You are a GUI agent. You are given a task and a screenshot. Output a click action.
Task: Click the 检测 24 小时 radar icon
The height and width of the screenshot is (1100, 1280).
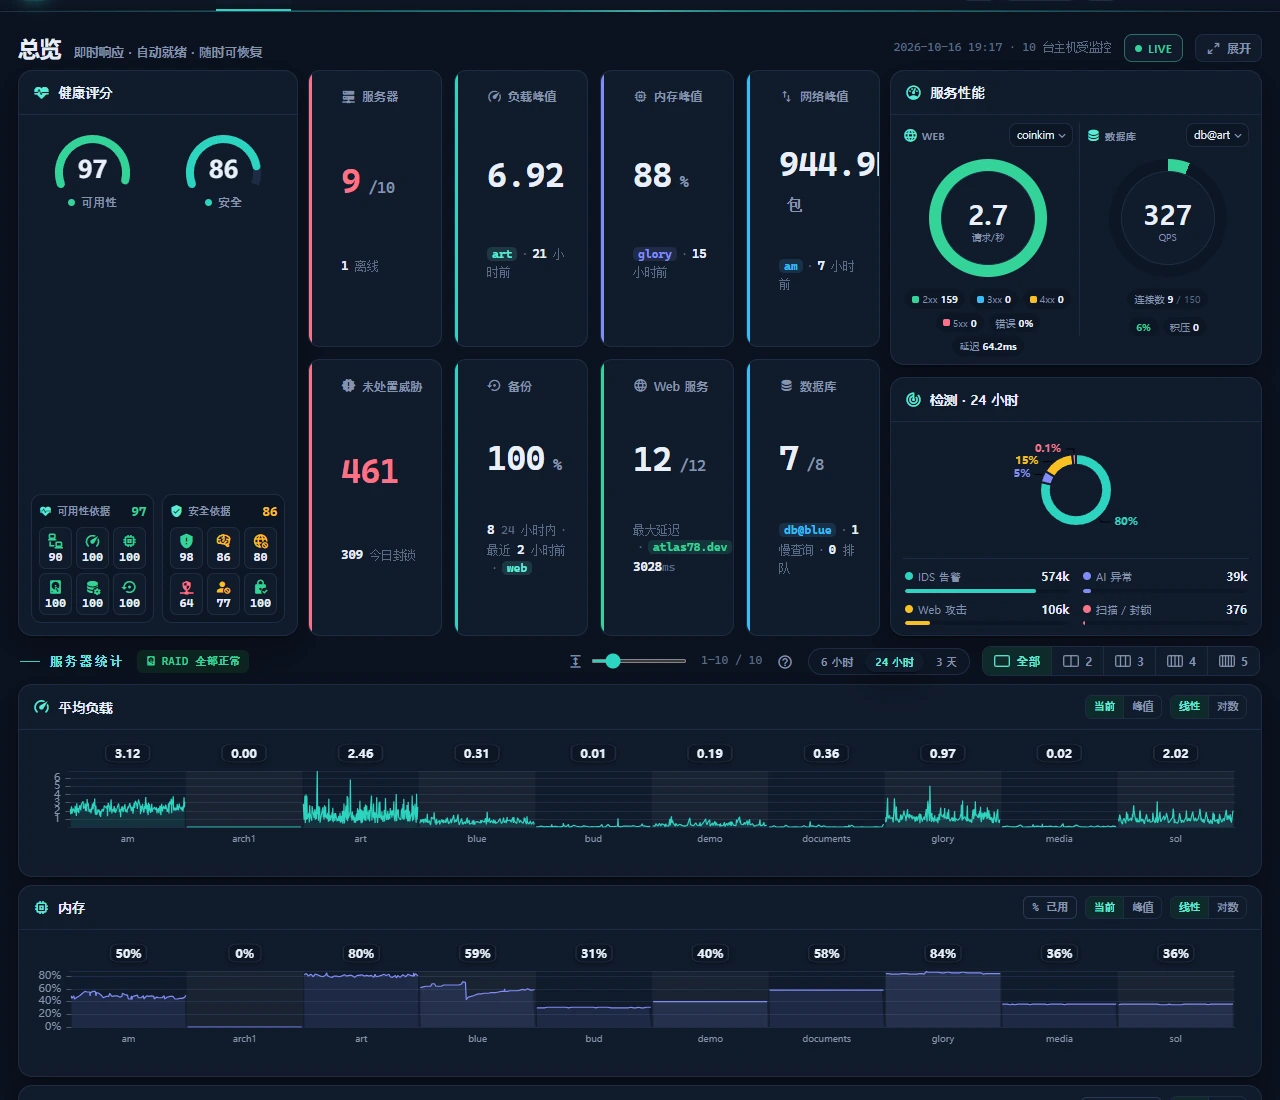pyautogui.click(x=913, y=400)
